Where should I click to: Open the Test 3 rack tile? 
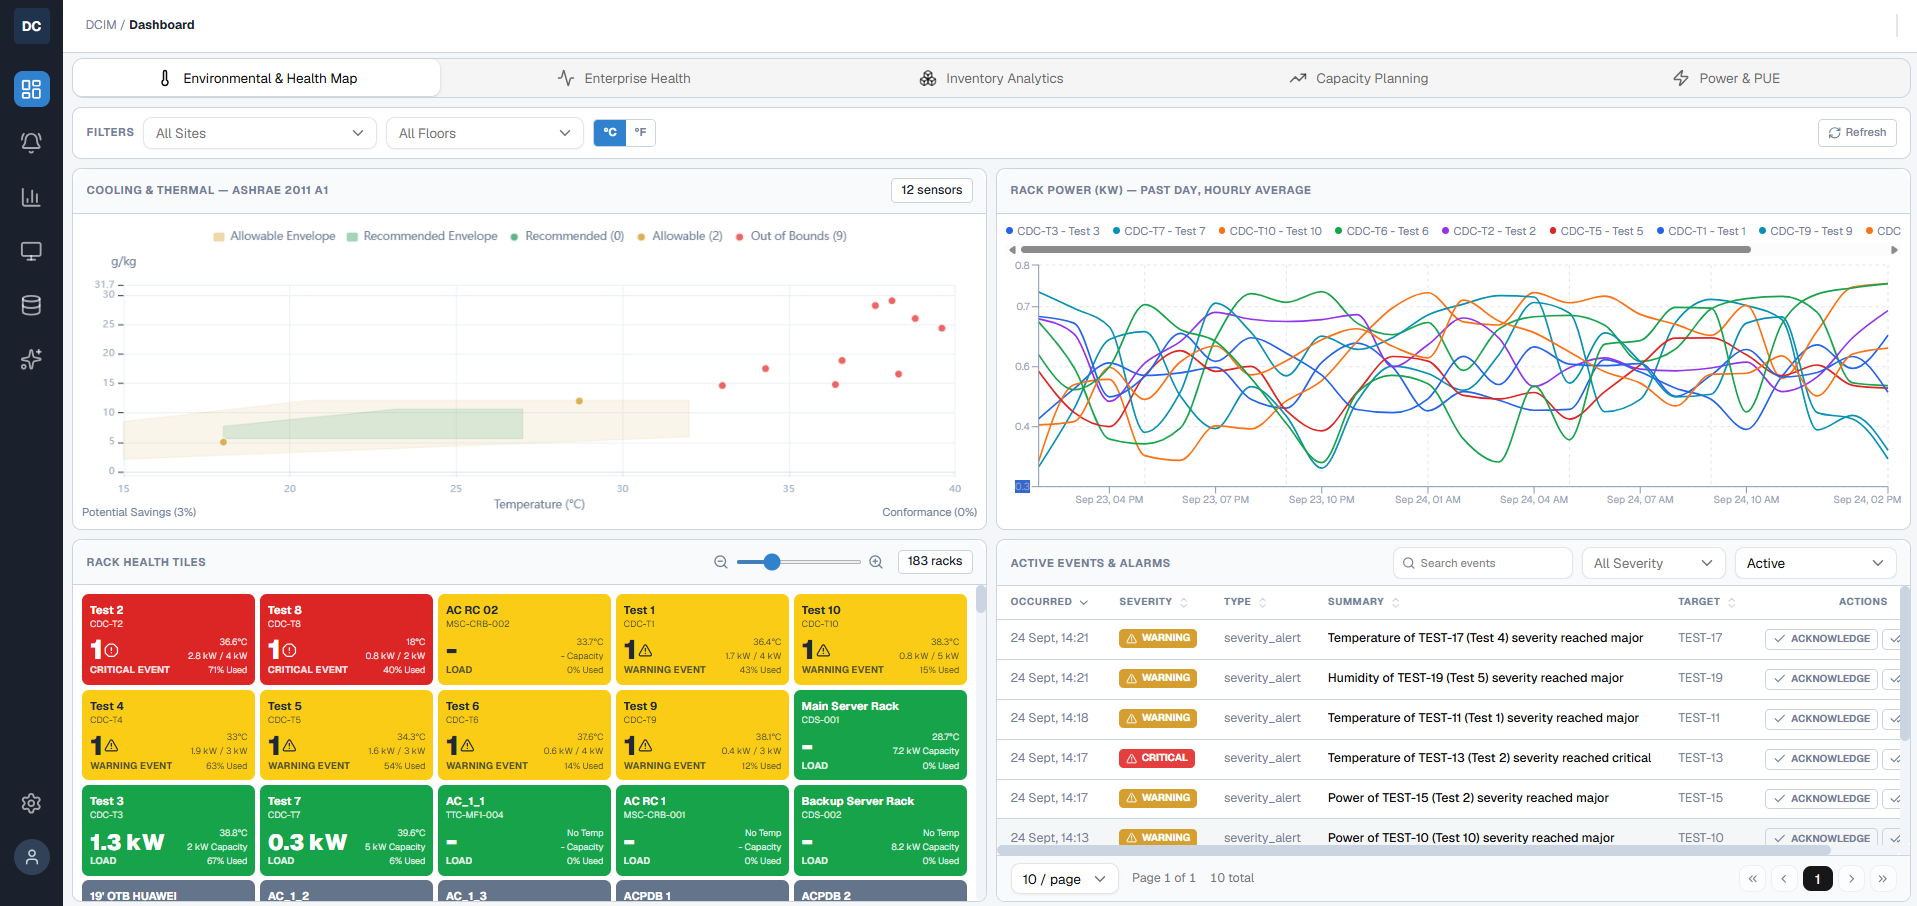point(168,830)
